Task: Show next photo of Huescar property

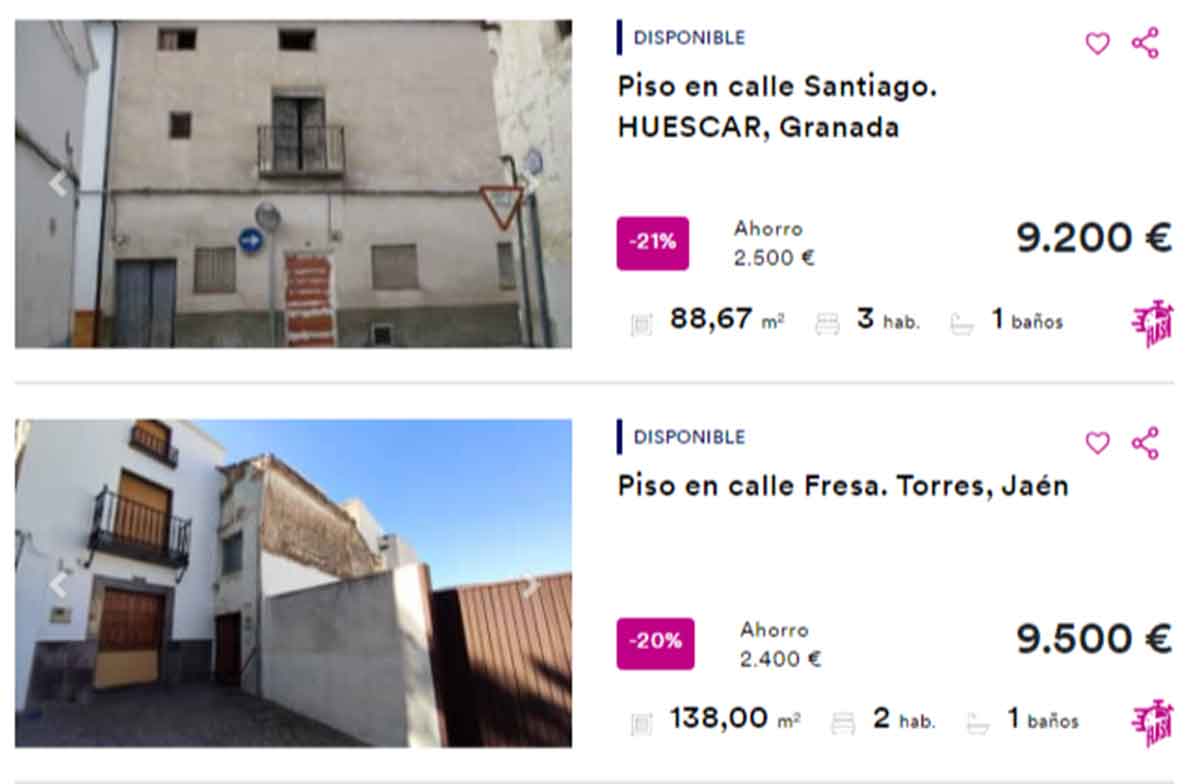Action: pyautogui.click(x=531, y=184)
